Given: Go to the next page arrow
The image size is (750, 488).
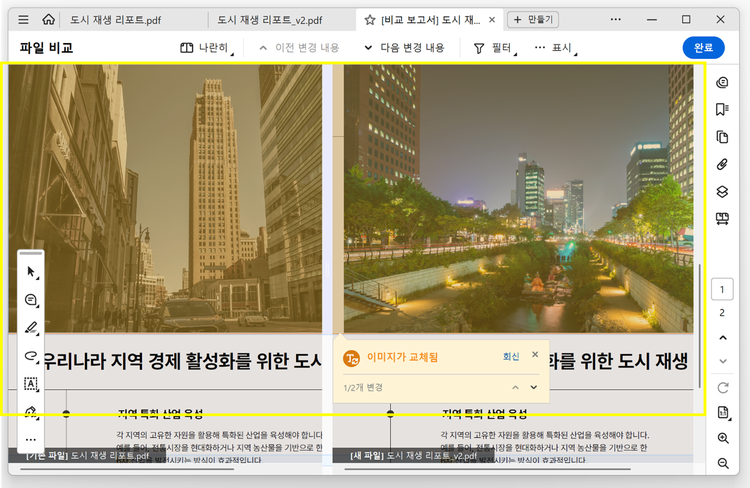Looking at the screenshot, I should pyautogui.click(x=723, y=361).
